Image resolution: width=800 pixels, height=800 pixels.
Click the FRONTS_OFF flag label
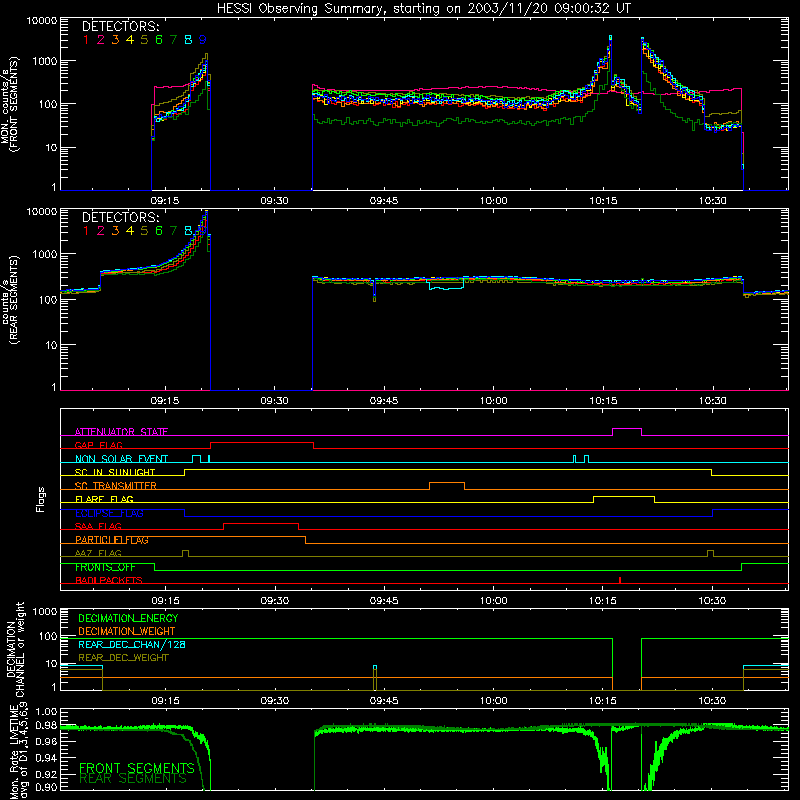tap(105, 567)
